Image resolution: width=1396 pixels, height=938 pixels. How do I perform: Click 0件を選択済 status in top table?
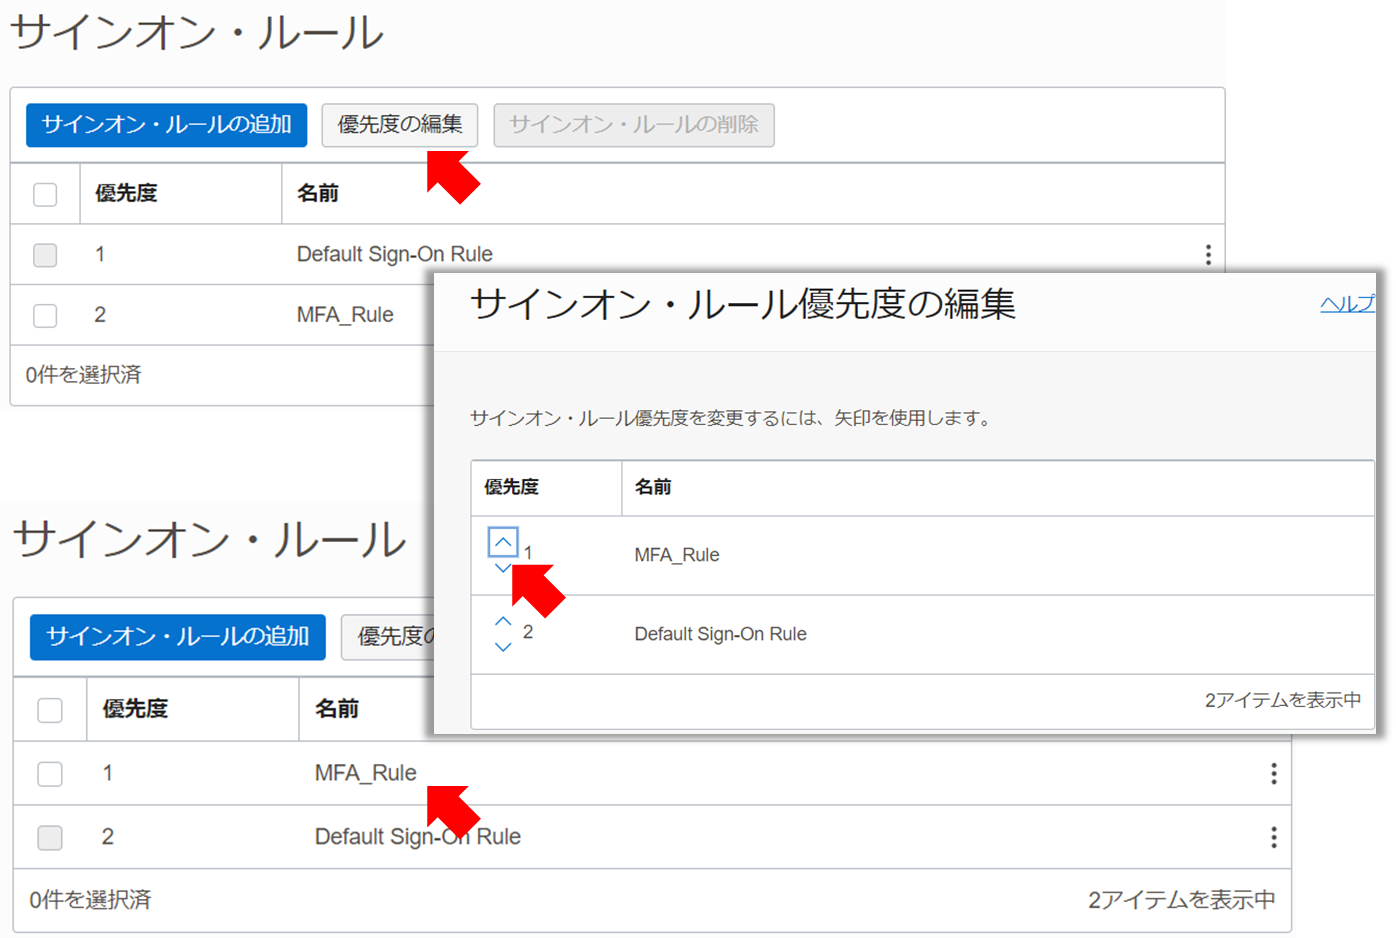[83, 375]
